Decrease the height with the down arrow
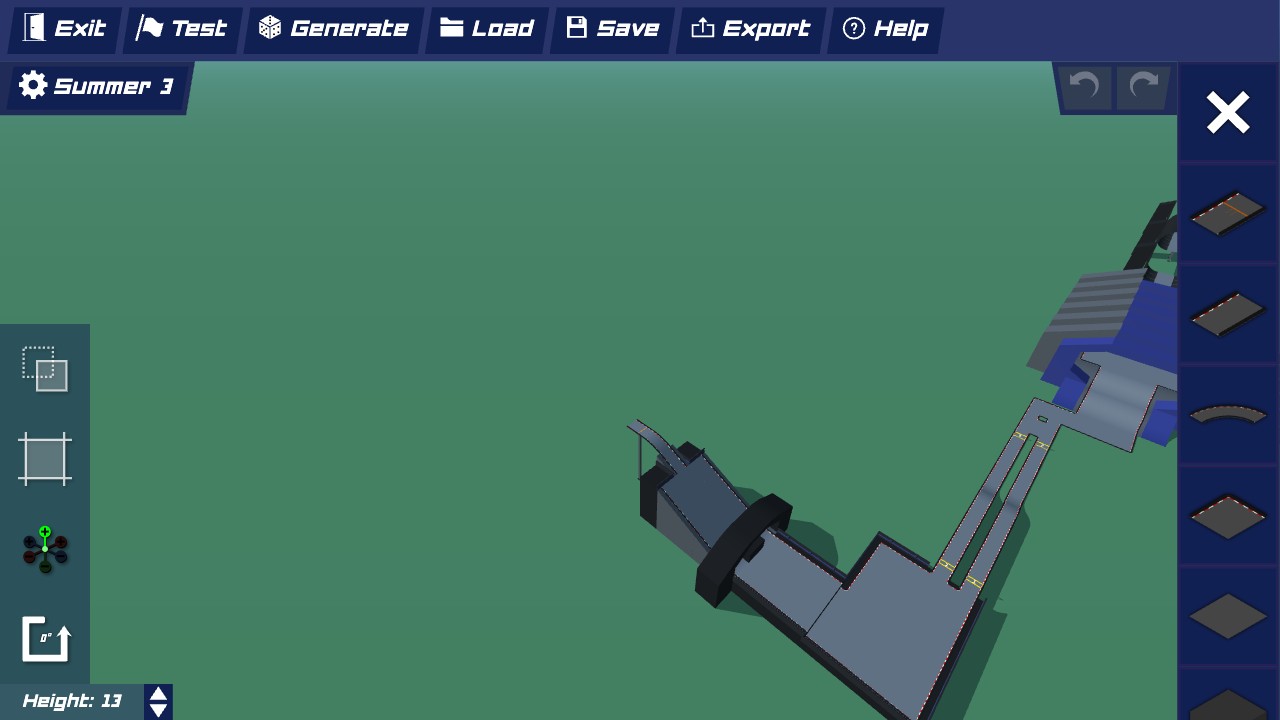This screenshot has width=1280, height=720. (157, 708)
